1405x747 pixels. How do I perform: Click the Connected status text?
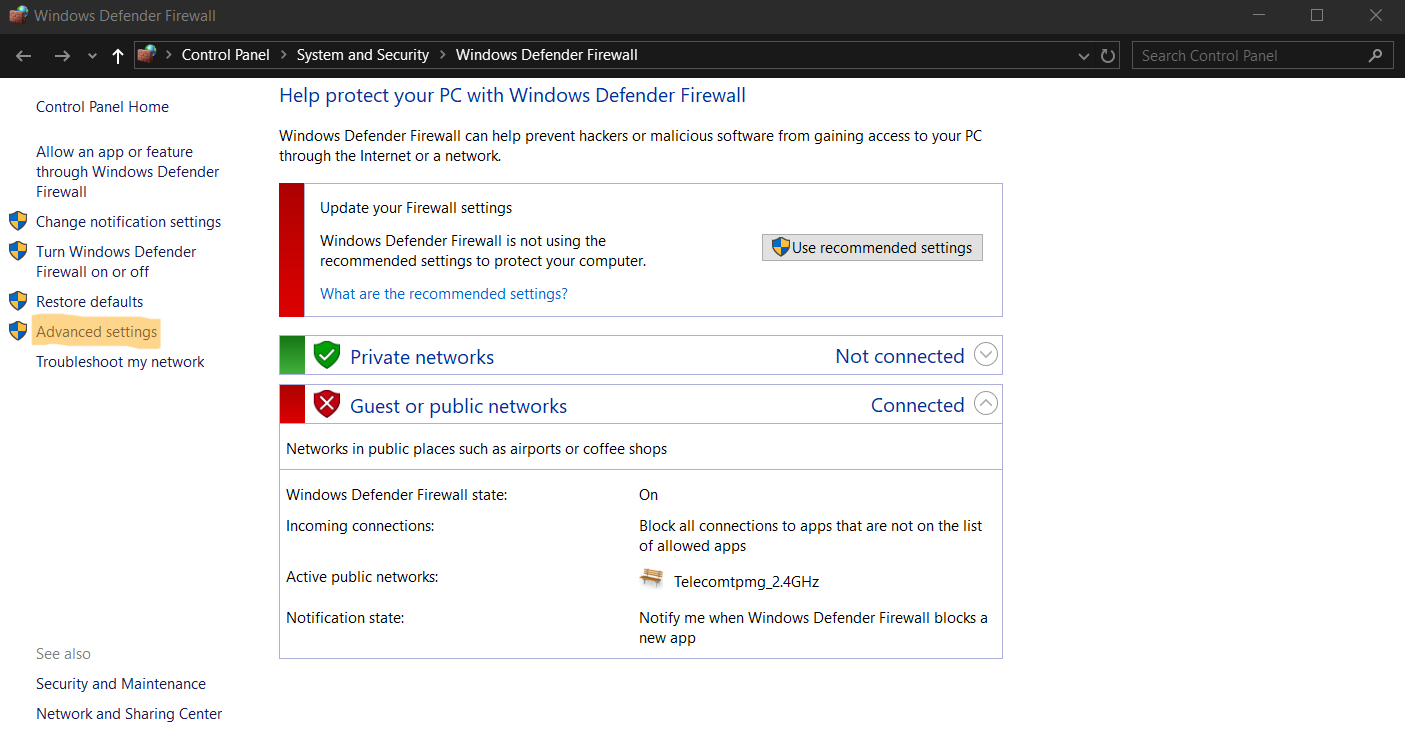918,405
